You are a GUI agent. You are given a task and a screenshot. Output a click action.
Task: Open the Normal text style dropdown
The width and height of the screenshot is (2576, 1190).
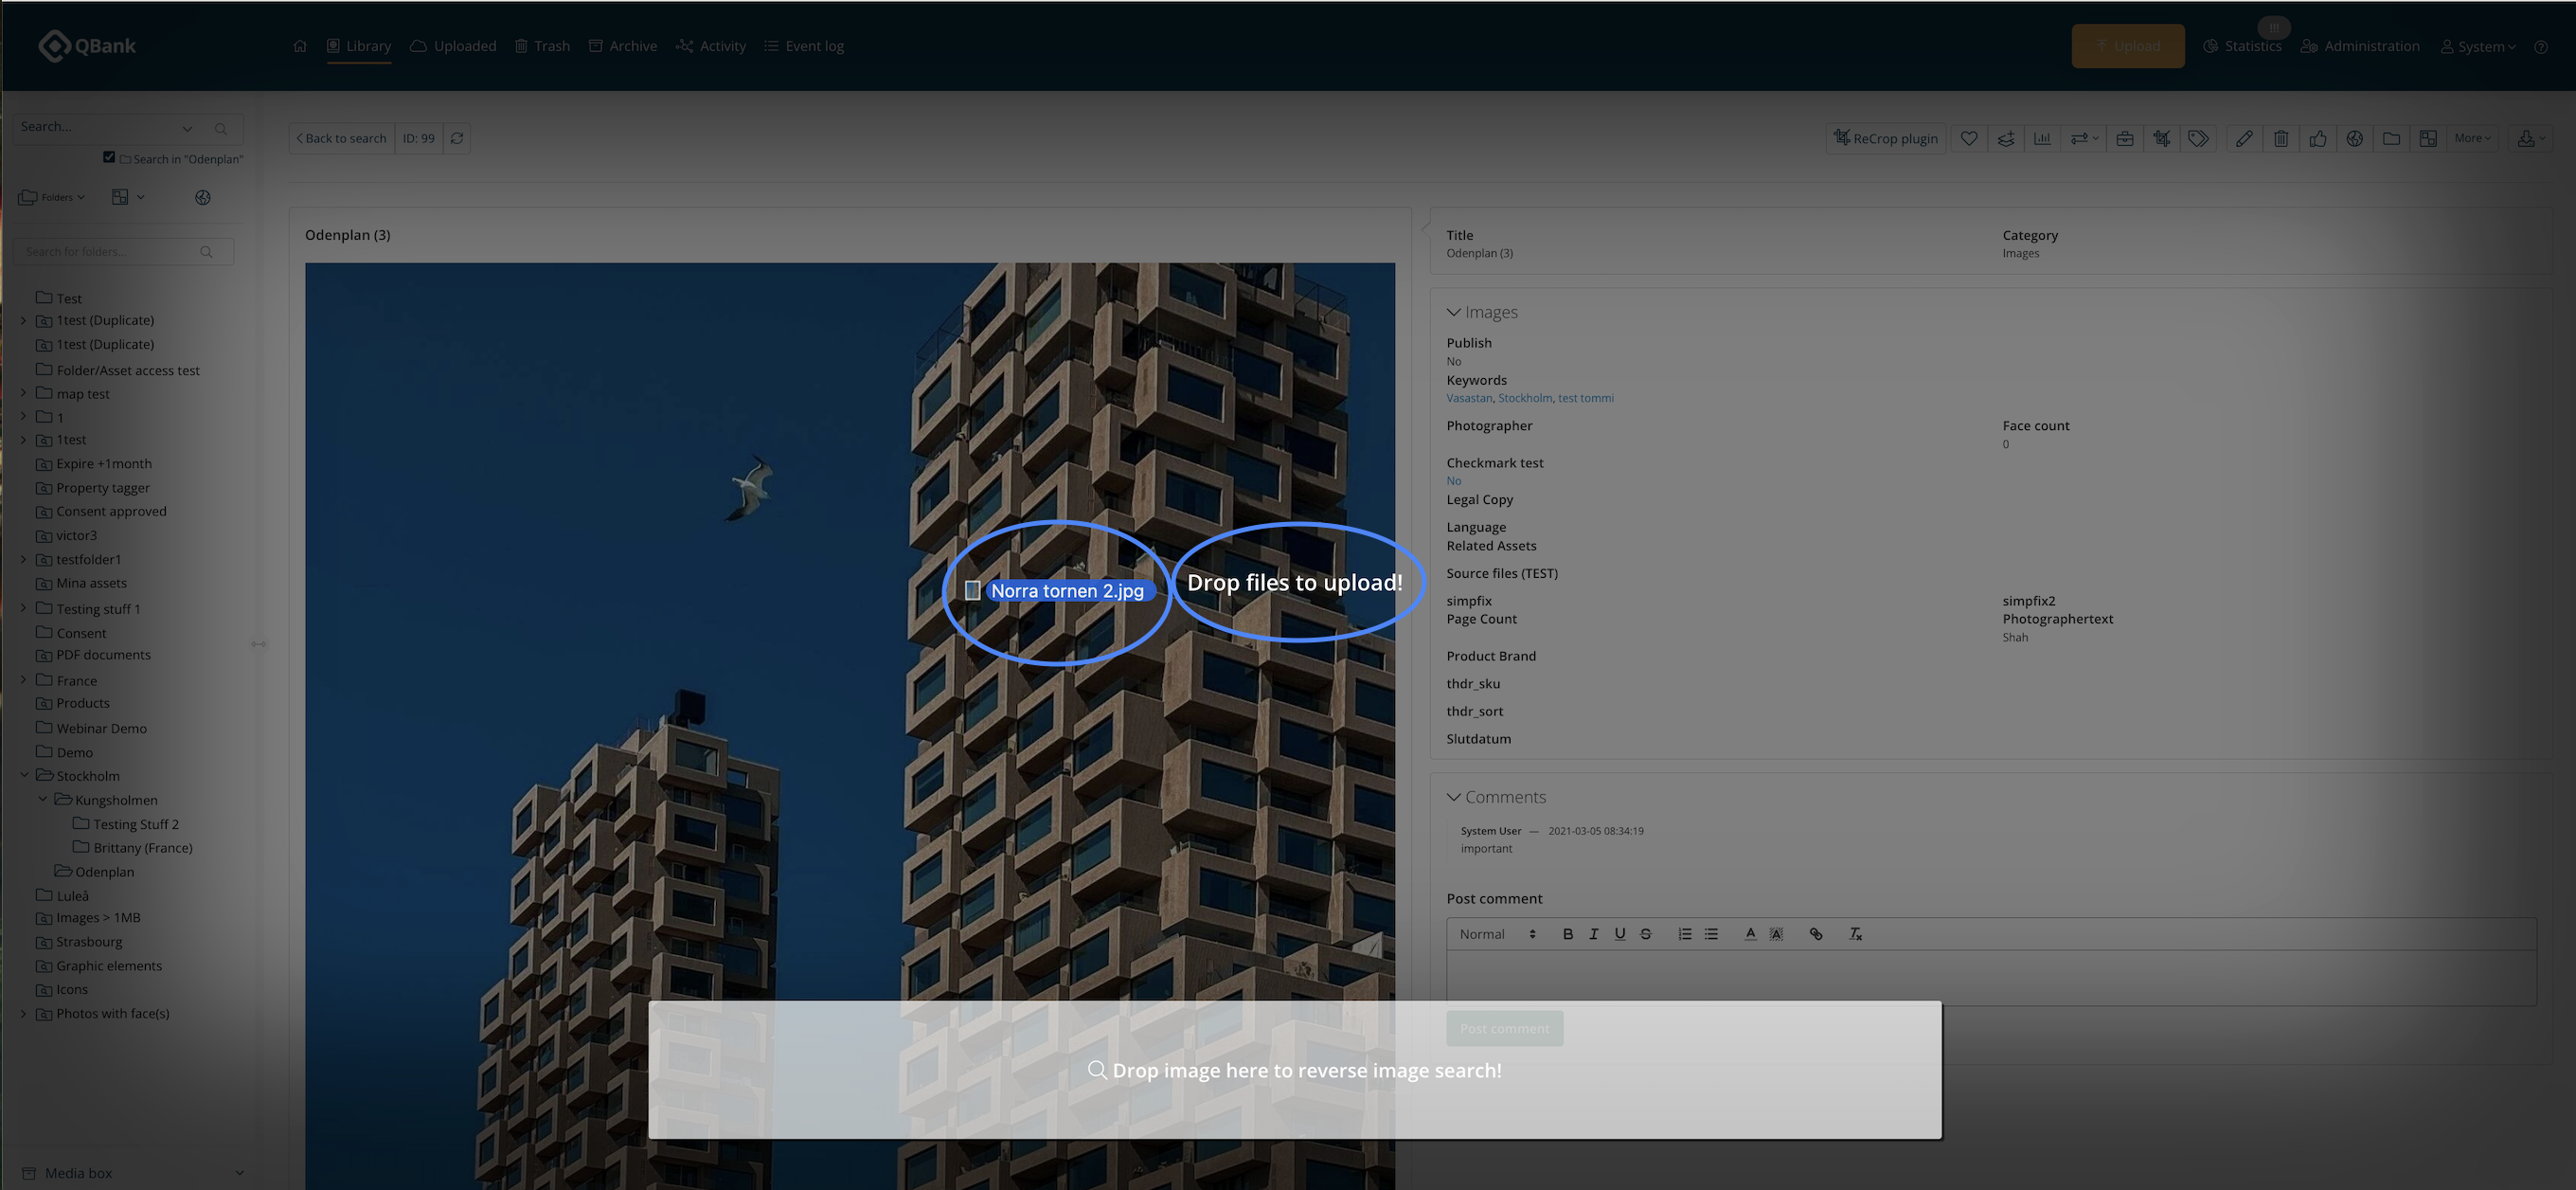click(1497, 934)
